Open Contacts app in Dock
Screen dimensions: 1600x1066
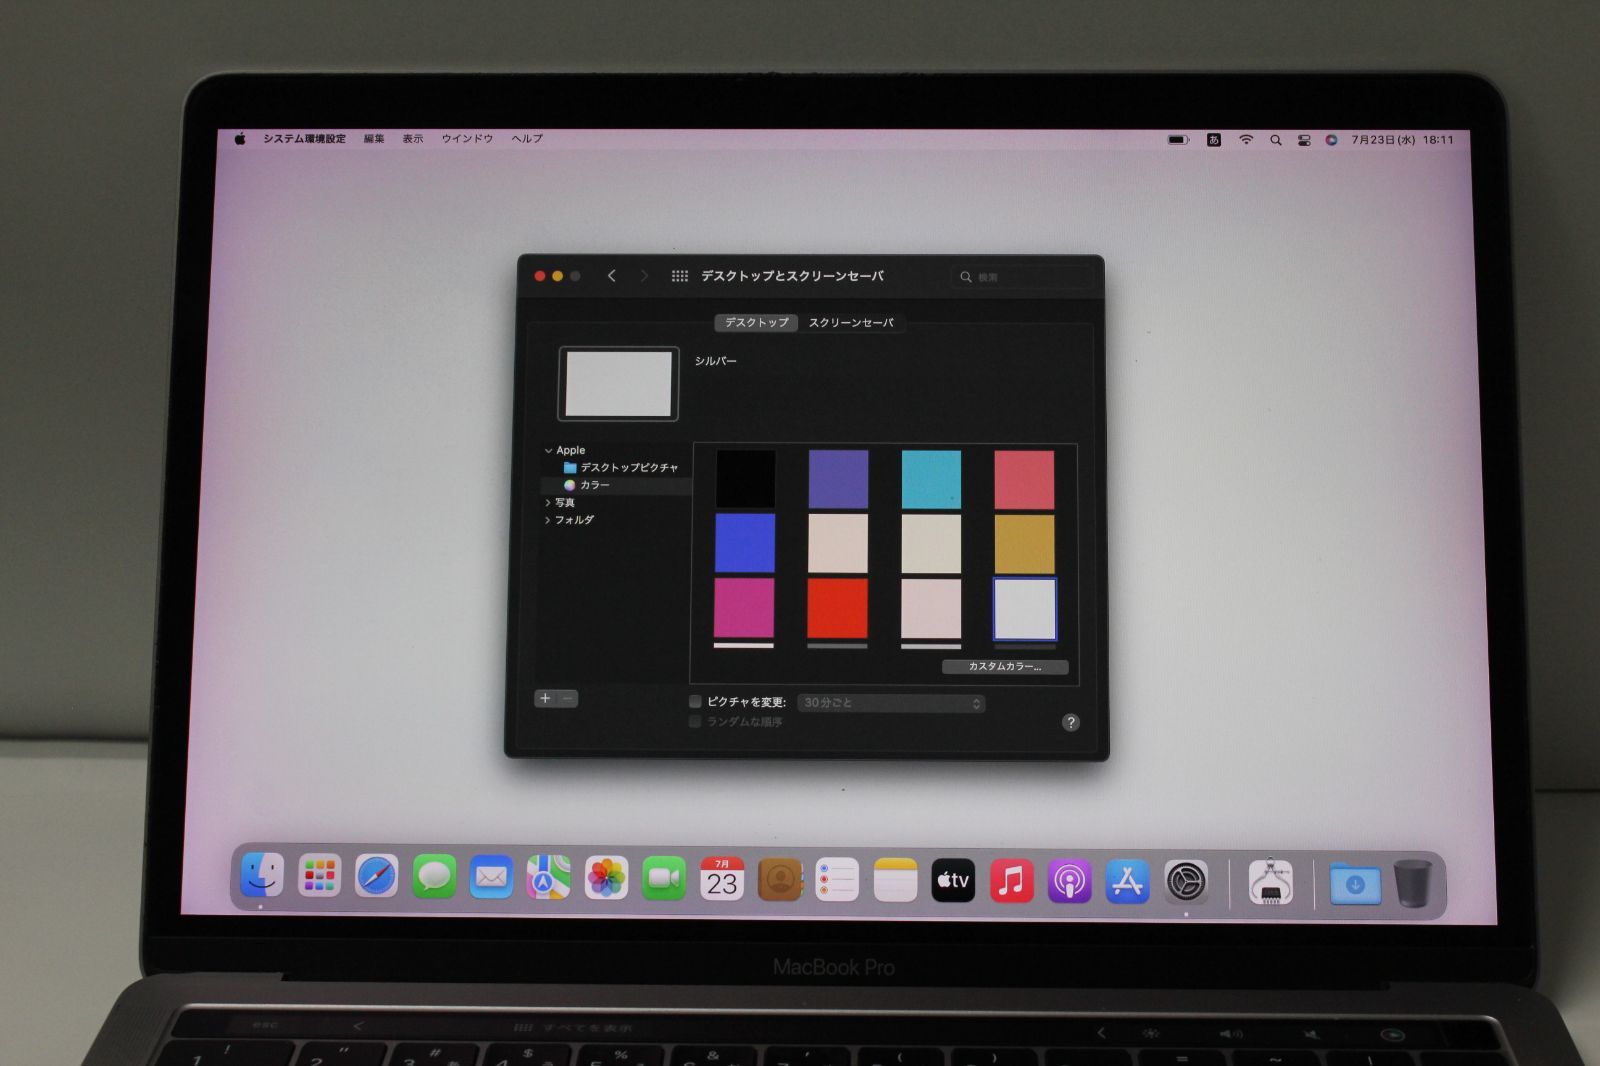(780, 880)
